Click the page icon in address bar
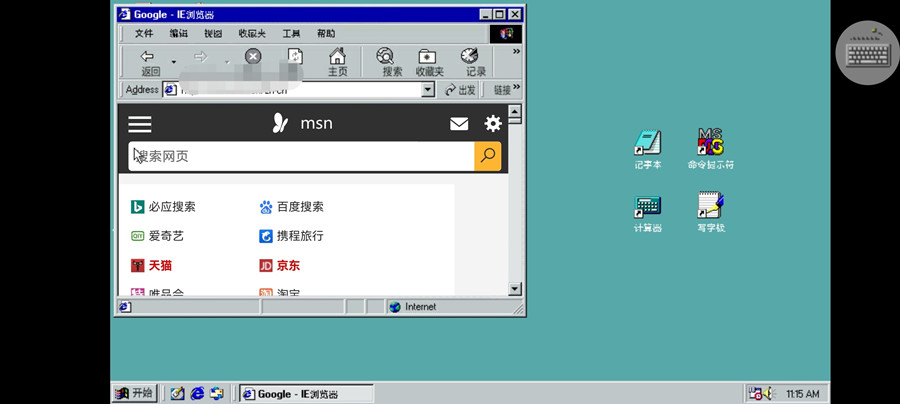 tap(169, 90)
